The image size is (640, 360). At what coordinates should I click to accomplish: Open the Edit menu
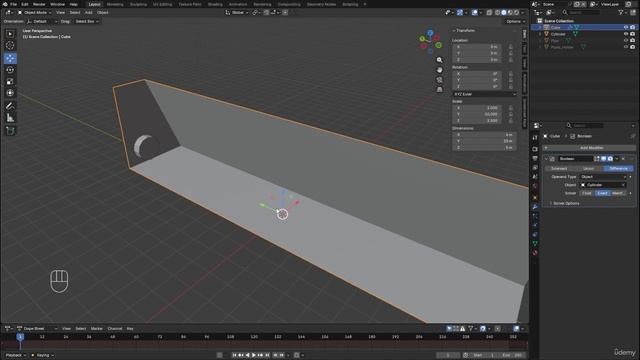pos(25,4)
